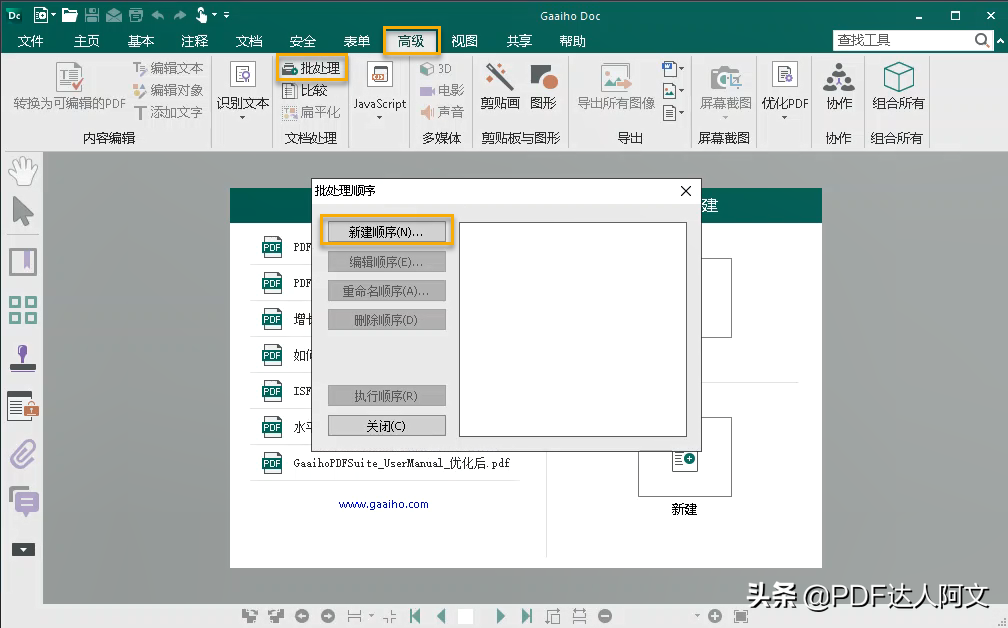Go to the last page button
Viewport: 1008px width, 628px height.
coord(526,616)
